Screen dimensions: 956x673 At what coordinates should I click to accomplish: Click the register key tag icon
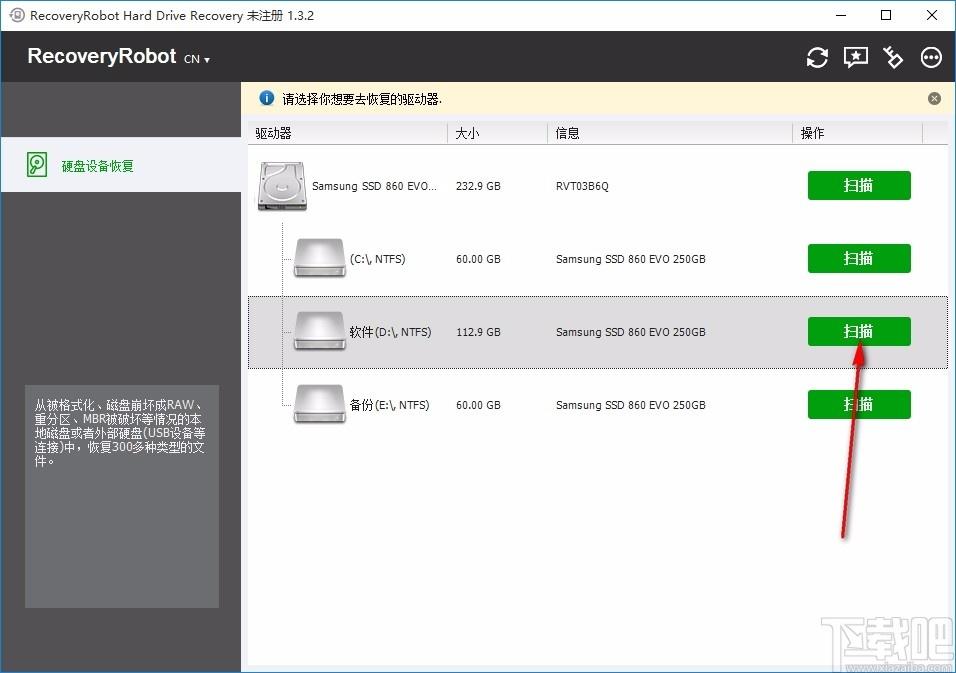tap(893, 57)
